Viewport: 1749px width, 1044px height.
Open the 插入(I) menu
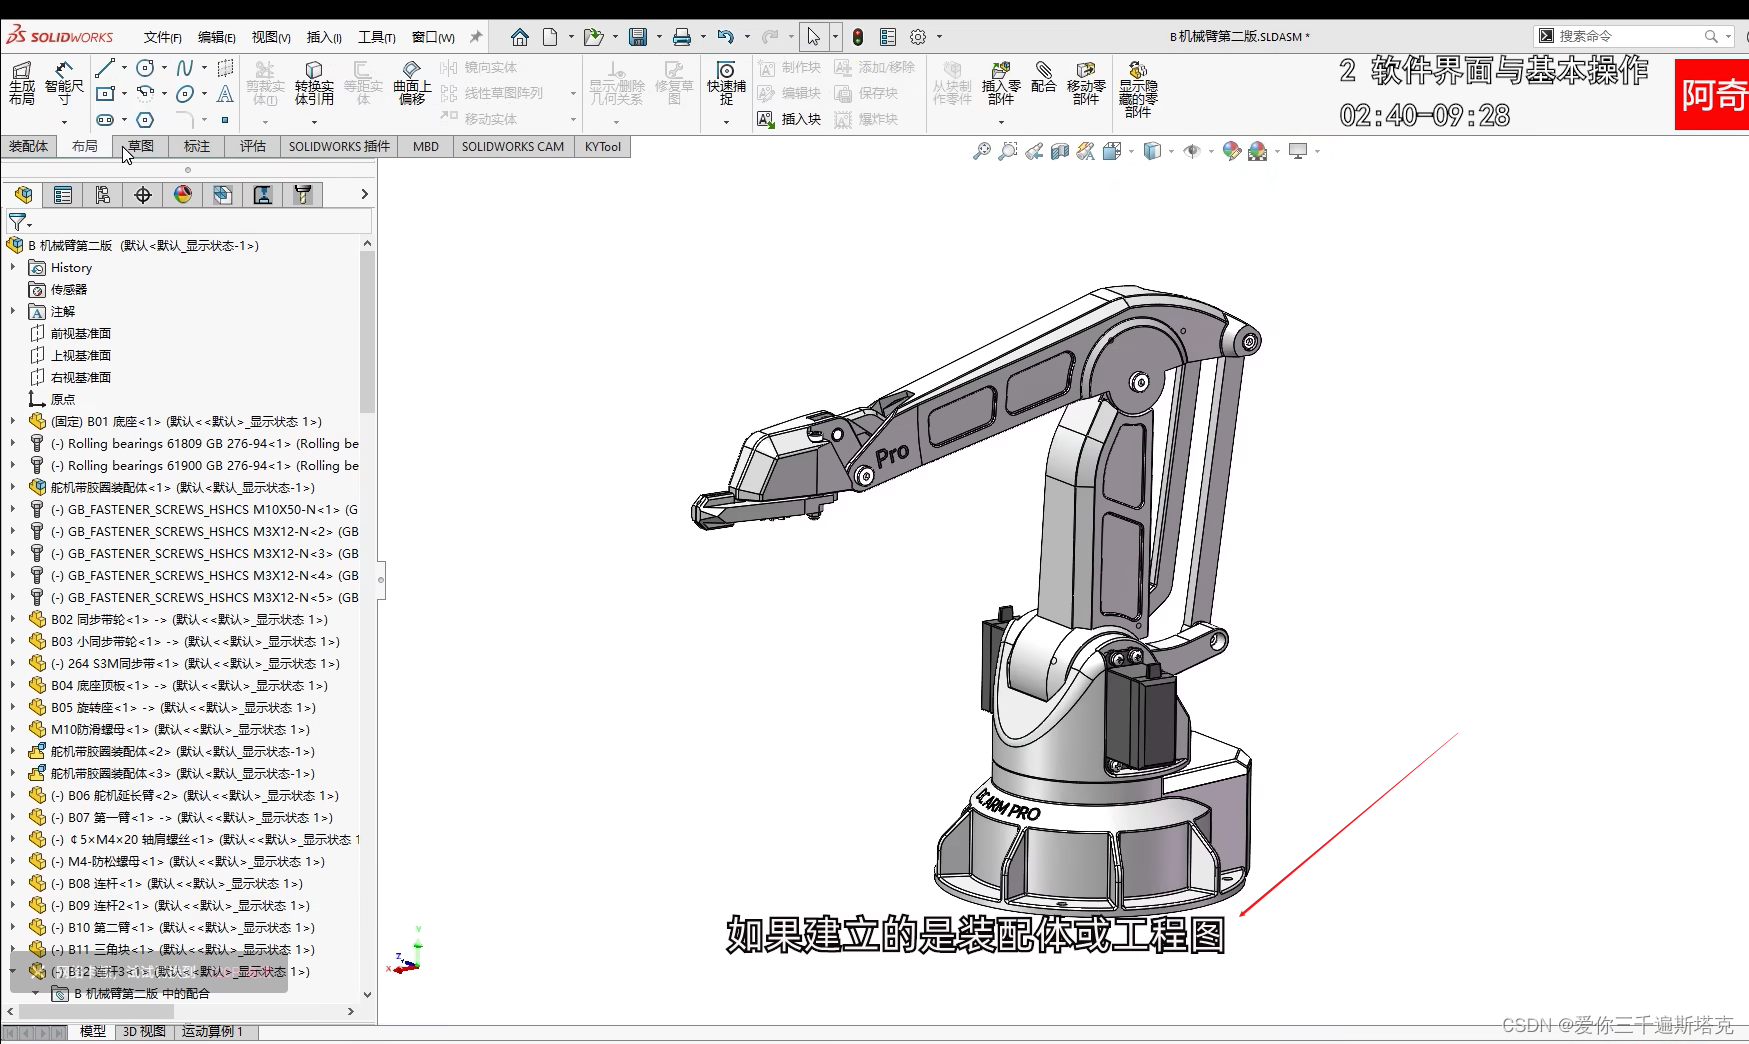pos(324,37)
